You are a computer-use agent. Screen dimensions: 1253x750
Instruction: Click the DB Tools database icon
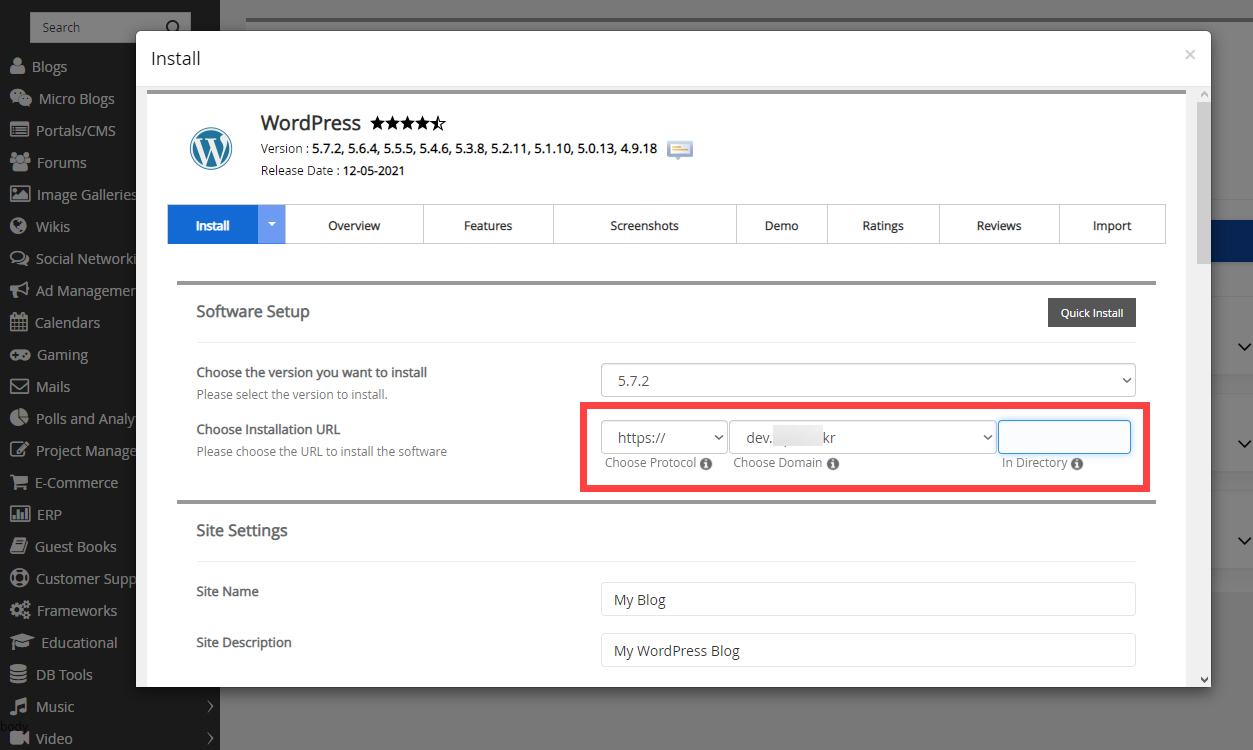point(18,674)
